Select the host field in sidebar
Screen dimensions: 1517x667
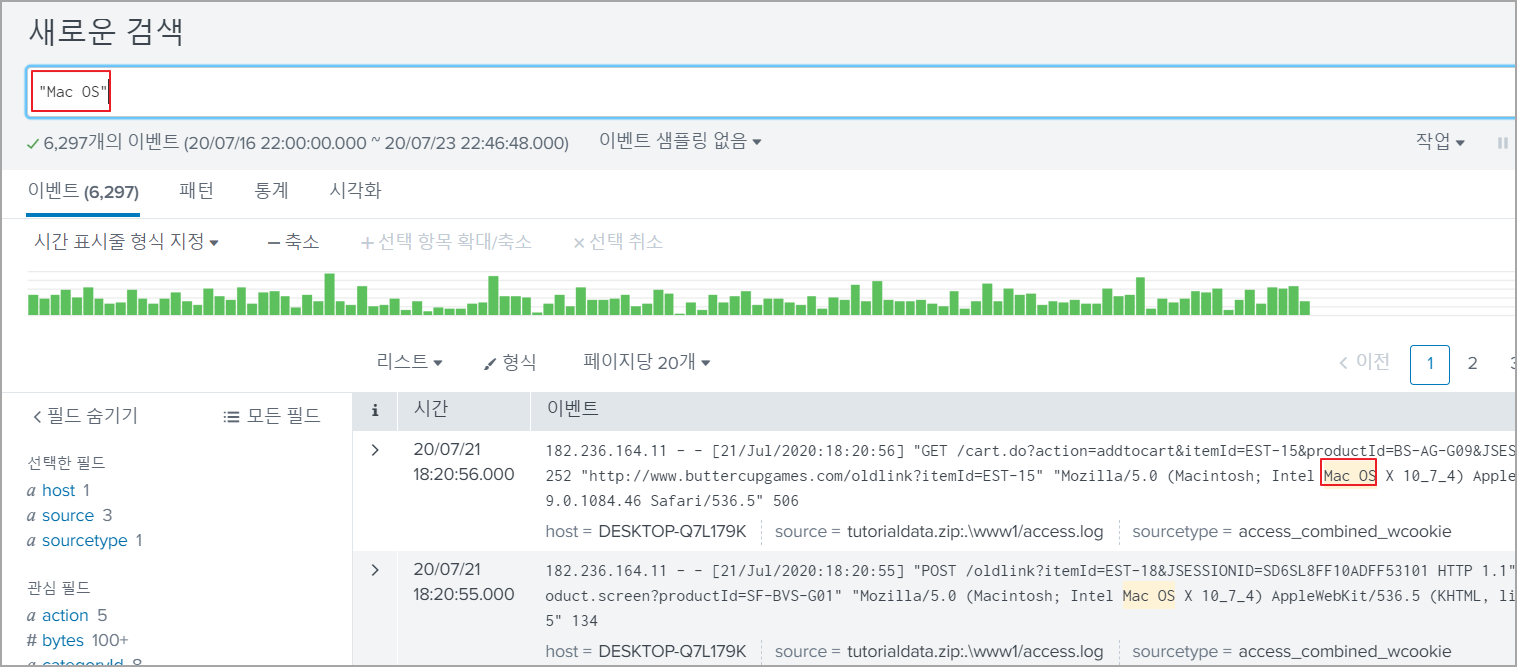(59, 490)
